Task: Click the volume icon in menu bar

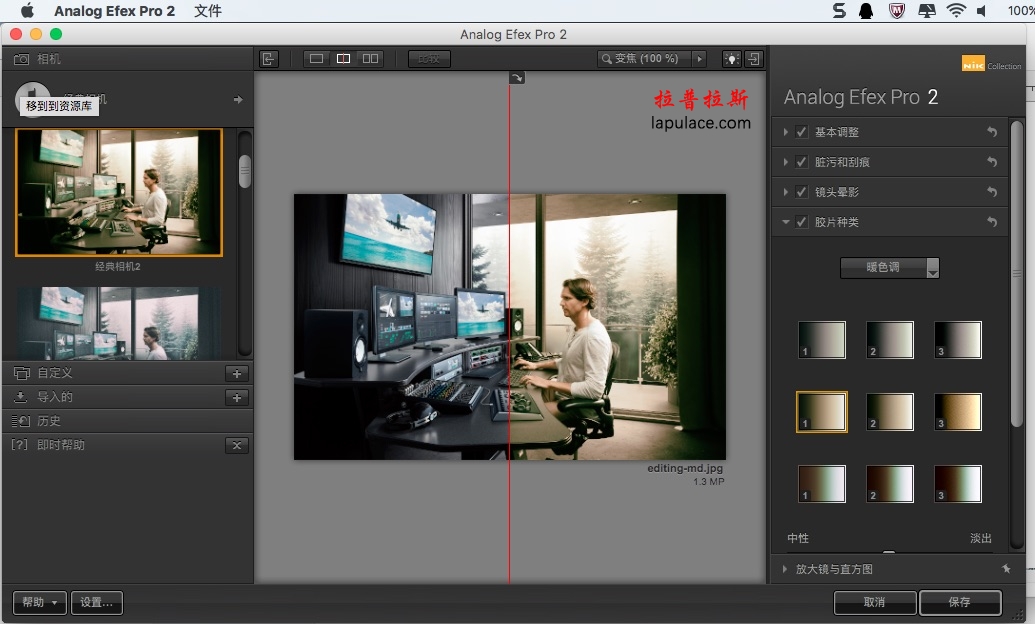Action: [982, 11]
